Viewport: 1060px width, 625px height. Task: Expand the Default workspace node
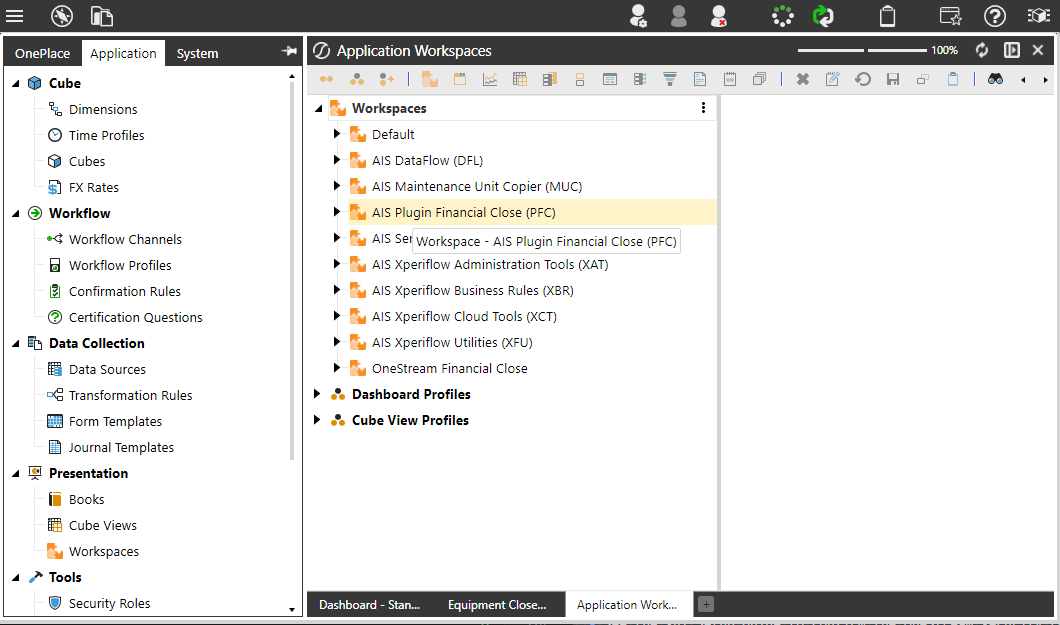pyautogui.click(x=336, y=134)
